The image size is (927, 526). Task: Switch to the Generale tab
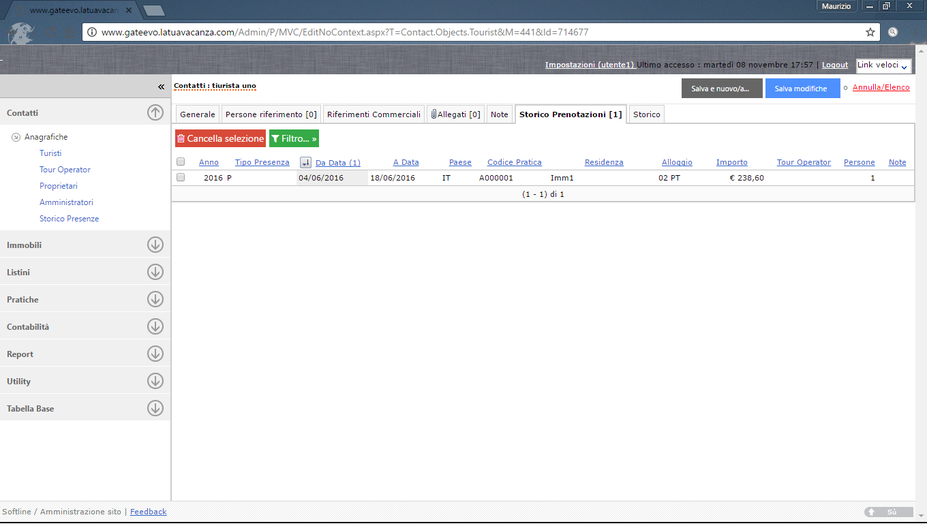[197, 115]
